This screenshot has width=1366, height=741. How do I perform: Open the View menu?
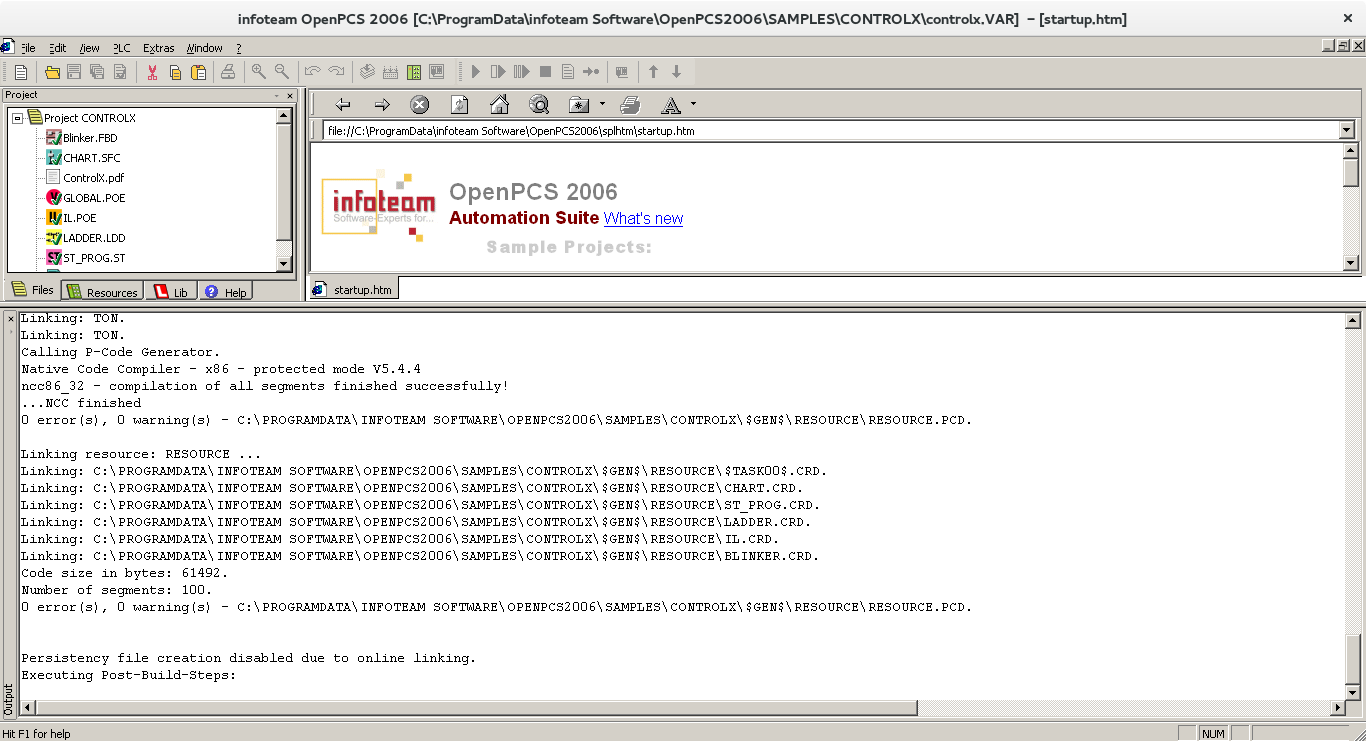tap(89, 48)
